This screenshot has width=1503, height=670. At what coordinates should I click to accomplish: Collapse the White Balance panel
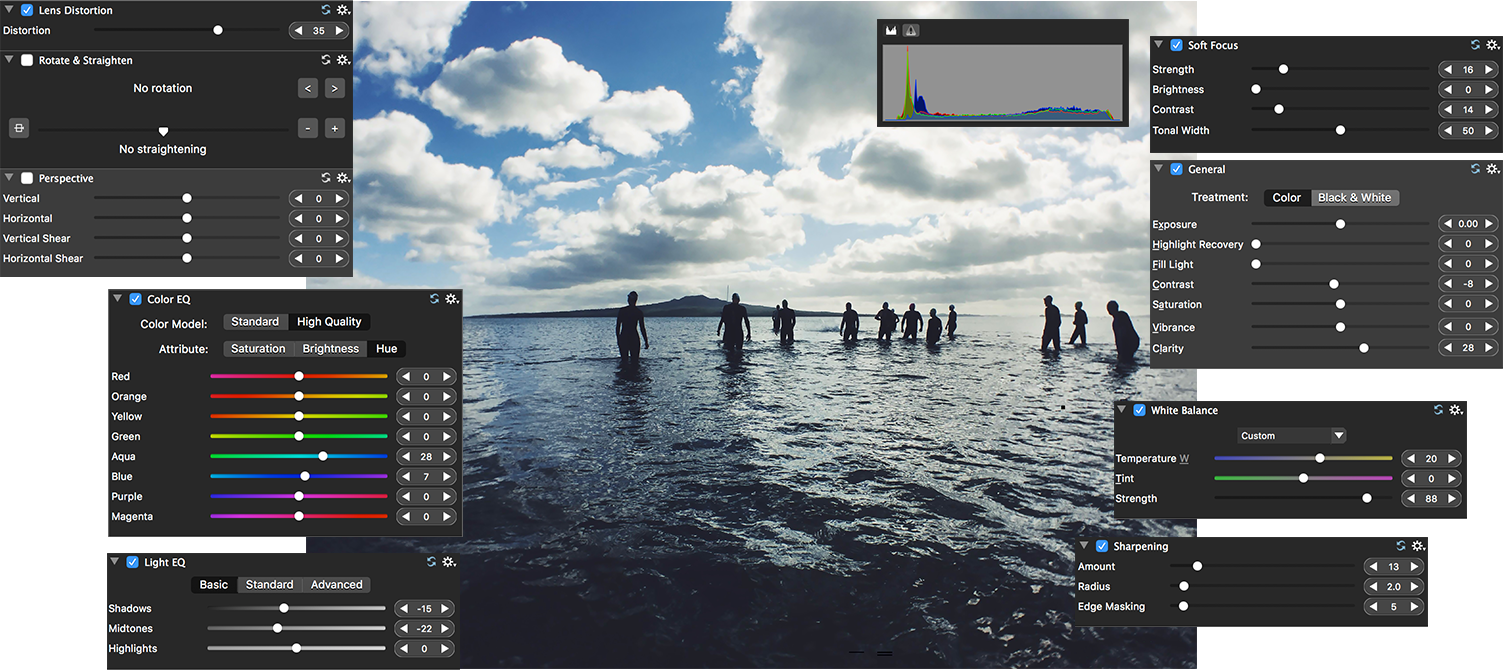click(1121, 410)
